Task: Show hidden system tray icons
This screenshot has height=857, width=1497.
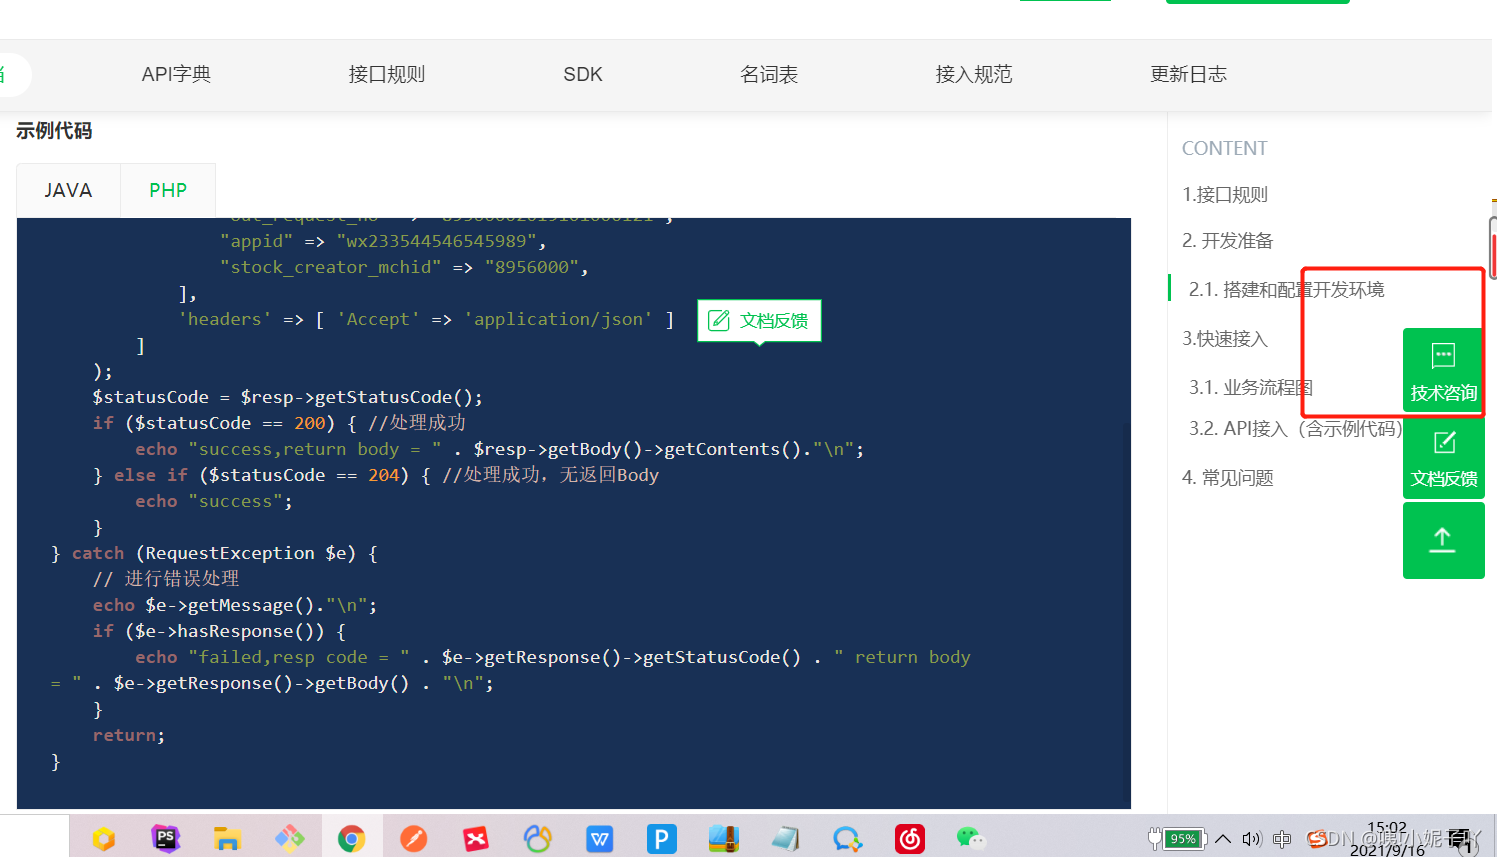Action: pos(1223,839)
